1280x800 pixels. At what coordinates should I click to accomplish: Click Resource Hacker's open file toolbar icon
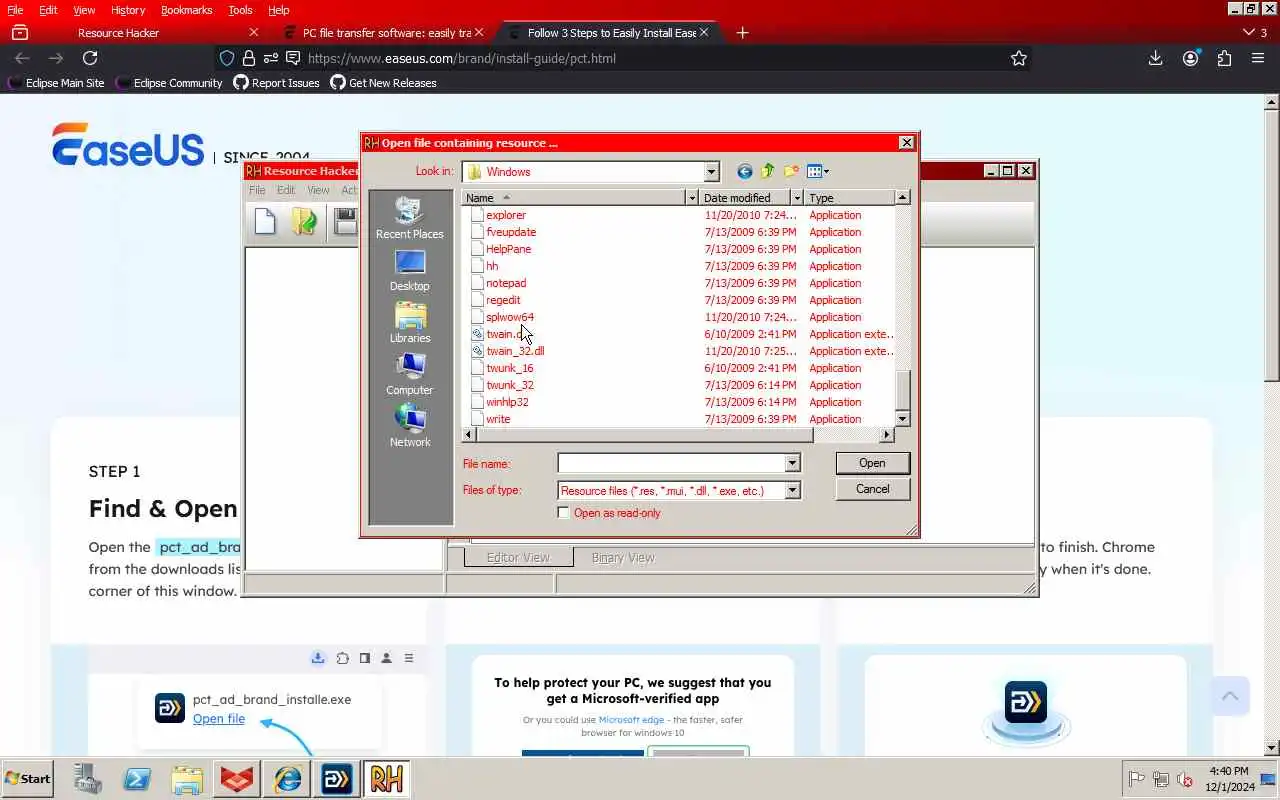tap(305, 221)
